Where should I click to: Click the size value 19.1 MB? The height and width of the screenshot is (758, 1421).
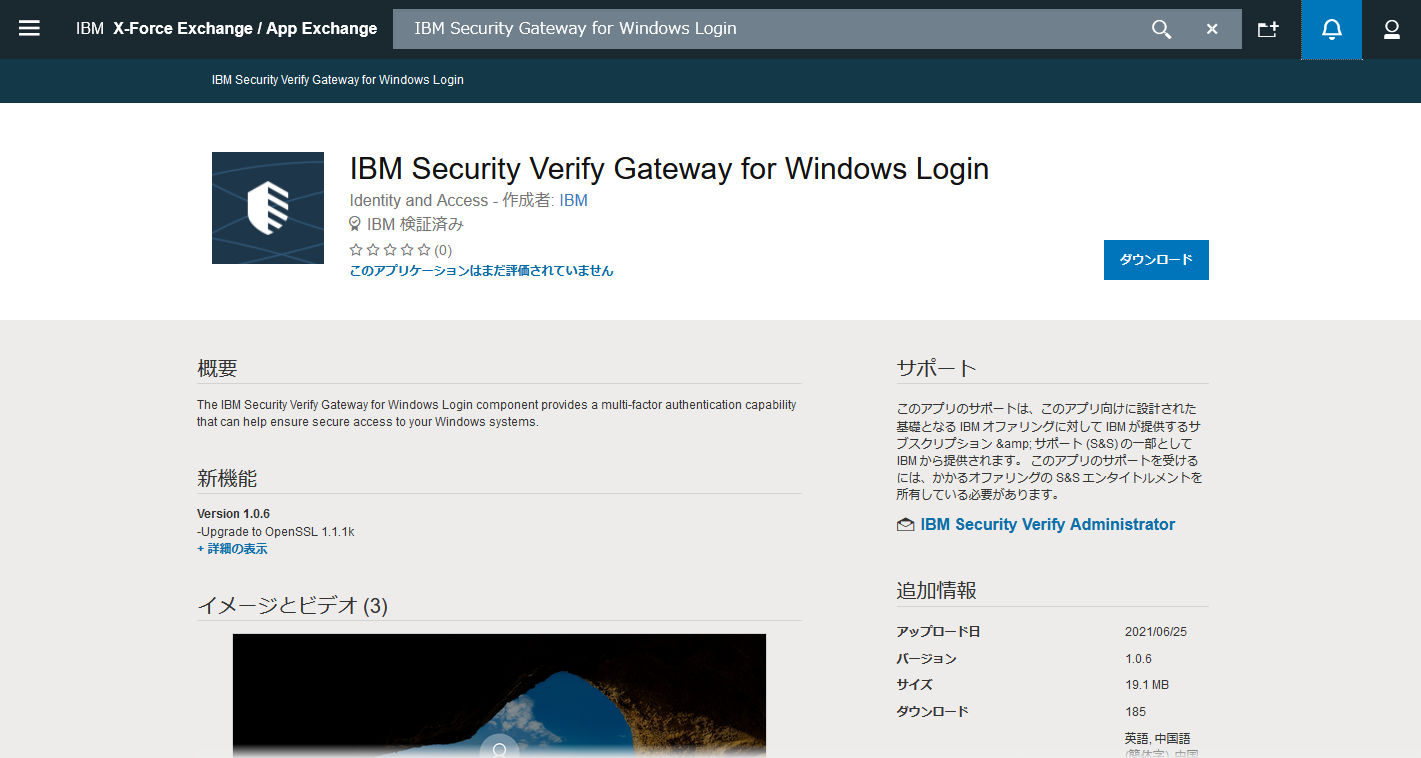click(x=1147, y=685)
